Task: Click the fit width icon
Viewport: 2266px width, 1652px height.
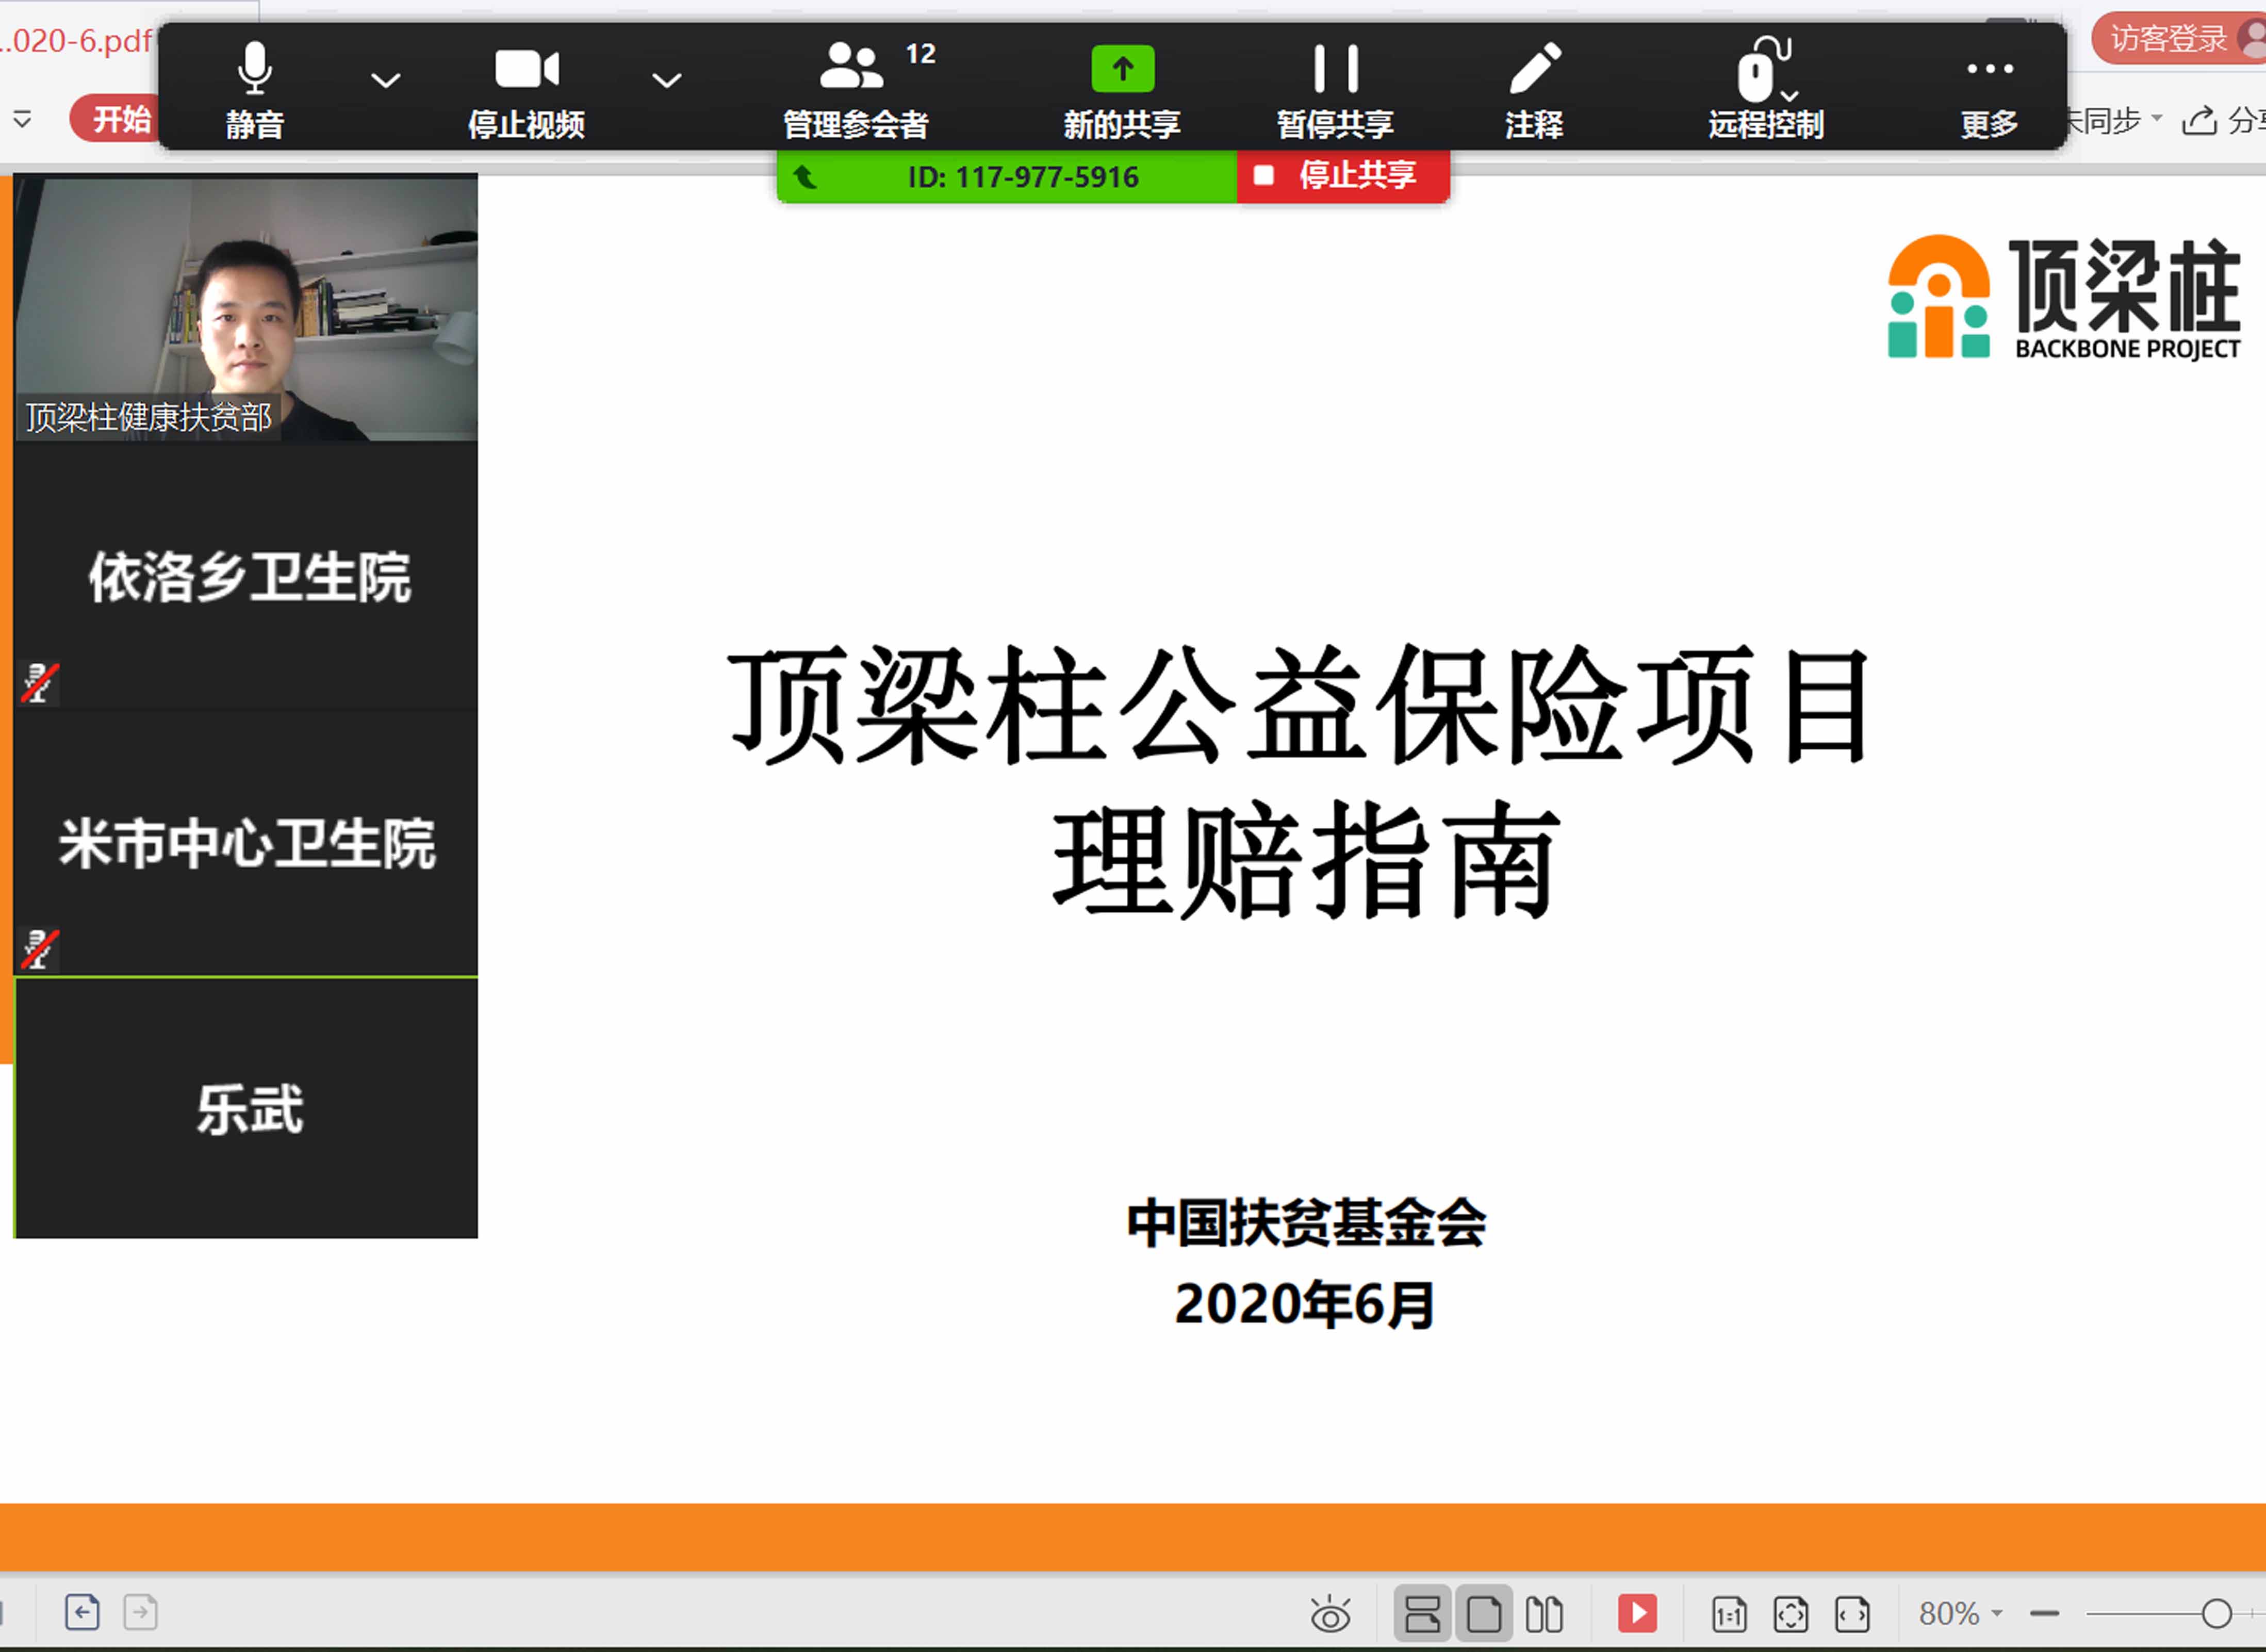Action: [1852, 1614]
